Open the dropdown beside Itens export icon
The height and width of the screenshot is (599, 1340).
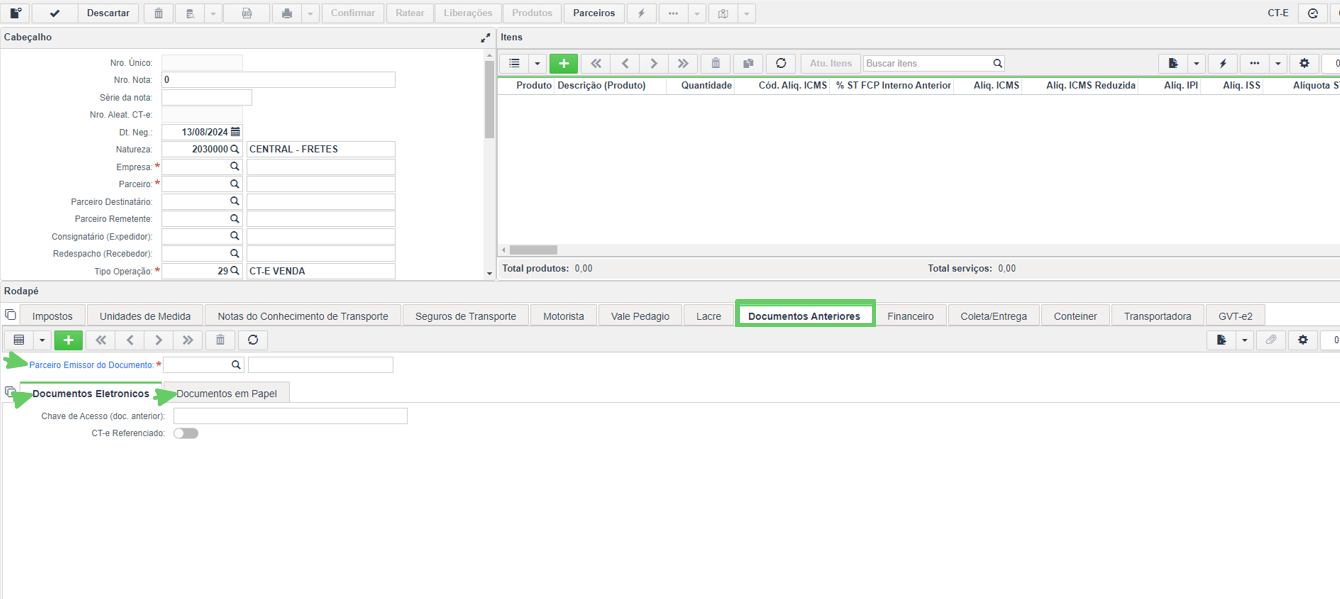[x=1196, y=63]
